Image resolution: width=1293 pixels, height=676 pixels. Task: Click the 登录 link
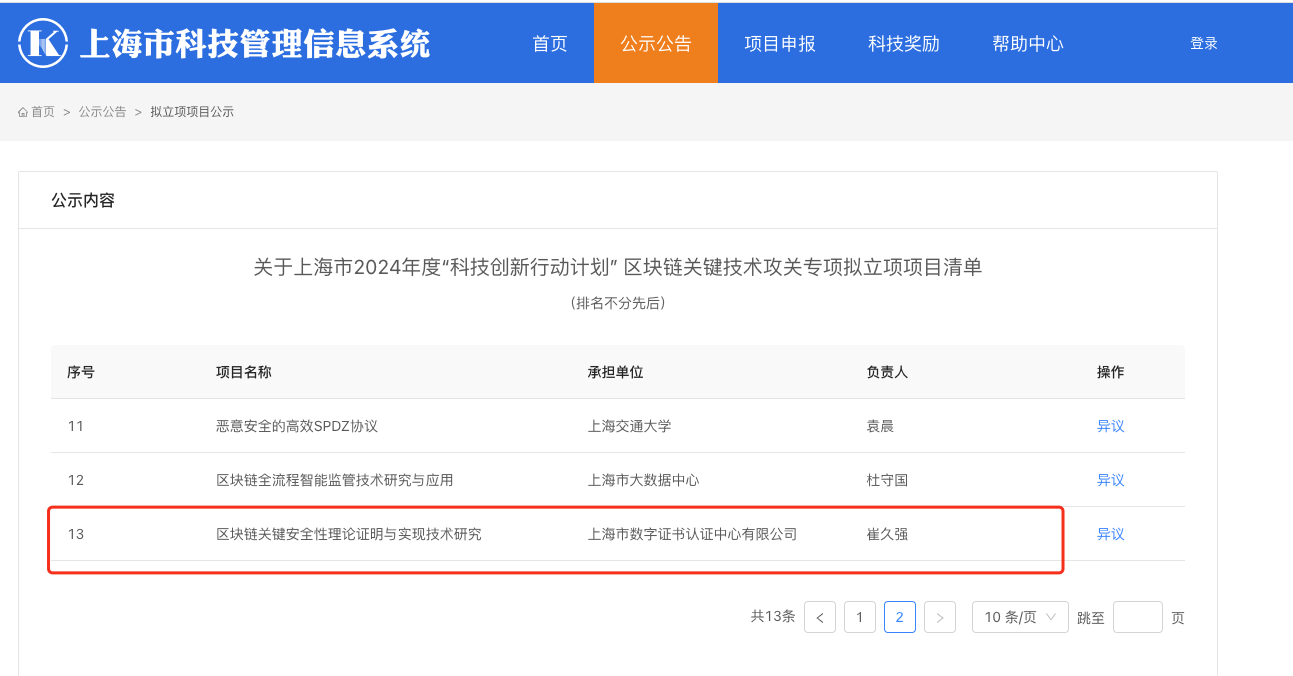click(x=1204, y=43)
